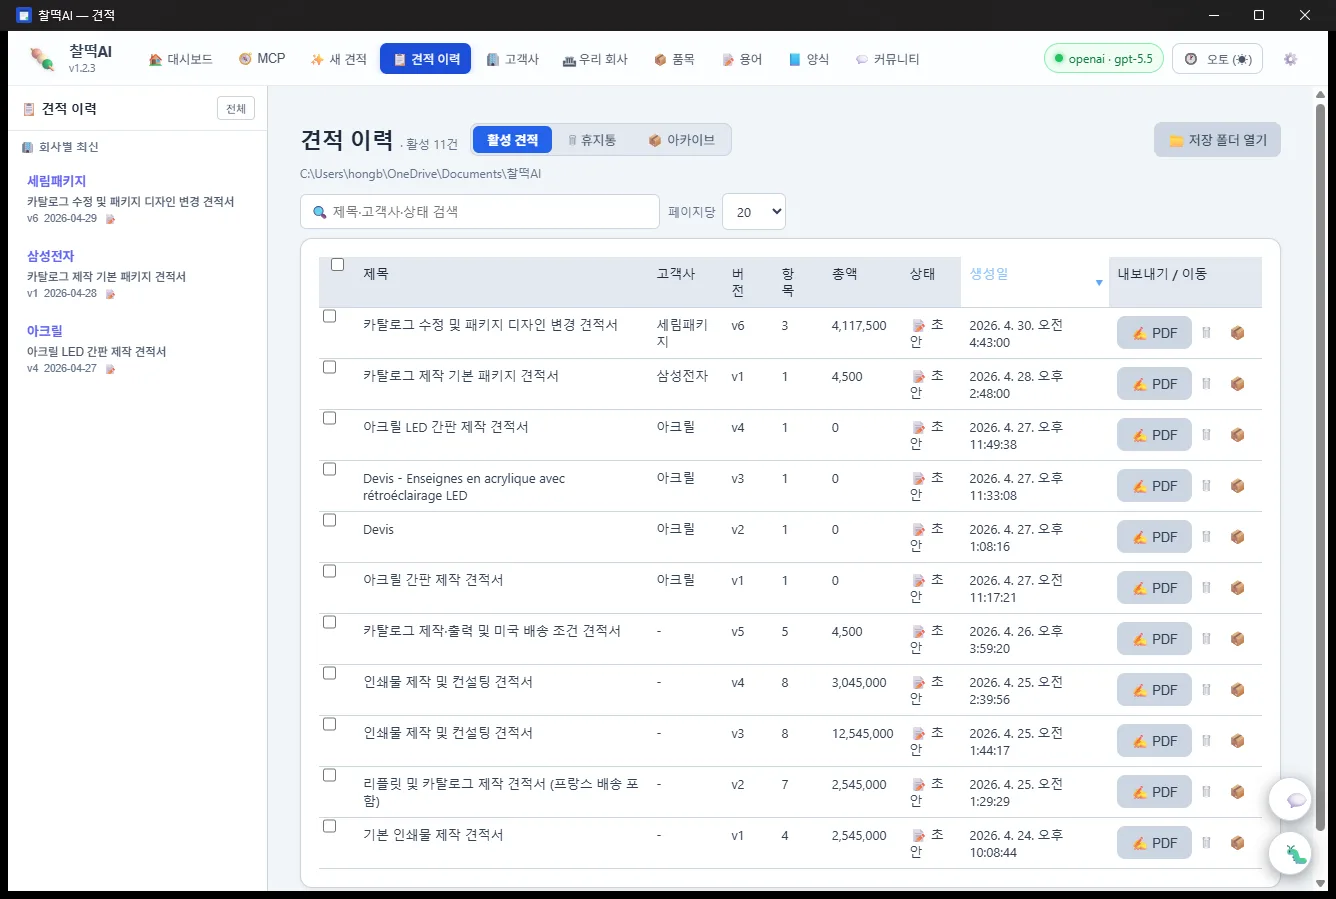Export PDF for 세림패키지 v6 quote

1154,333
